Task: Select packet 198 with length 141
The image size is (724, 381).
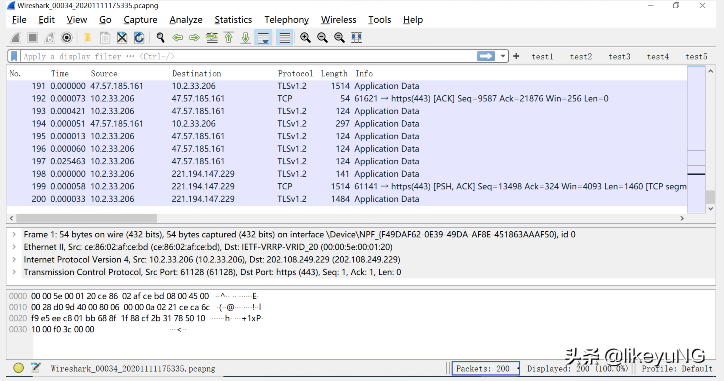Action: click(x=347, y=174)
